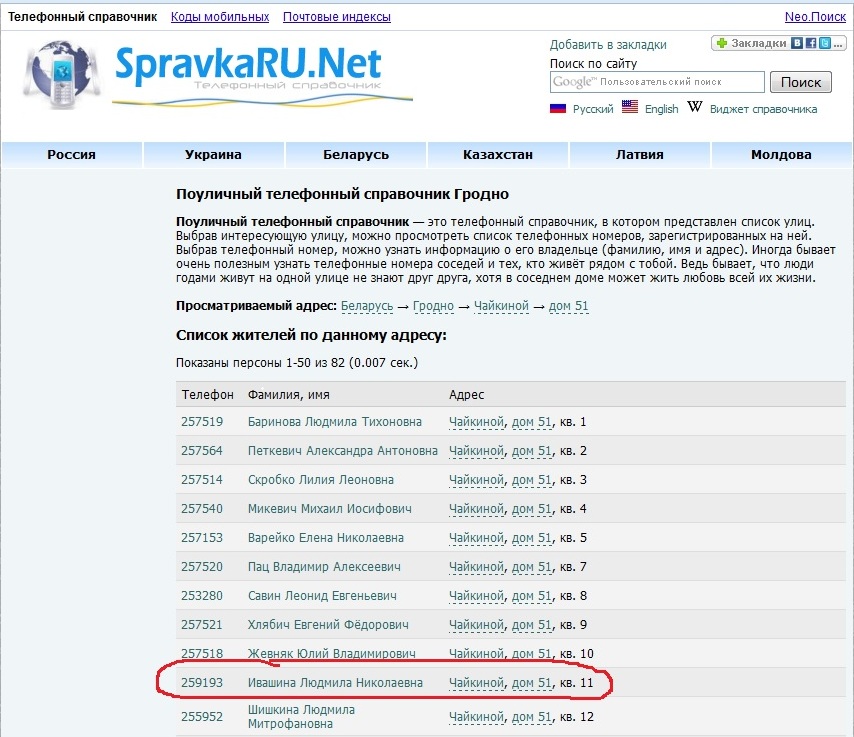Screen dimensions: 854x737
Task: Open the Коды мобильных link
Action: 220,17
